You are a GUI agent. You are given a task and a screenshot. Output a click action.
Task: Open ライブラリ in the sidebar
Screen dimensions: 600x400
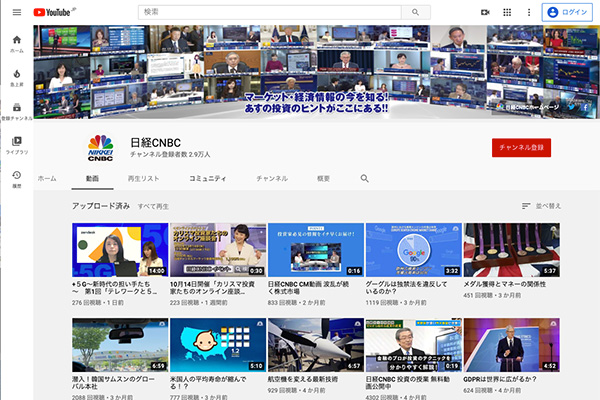(16, 145)
